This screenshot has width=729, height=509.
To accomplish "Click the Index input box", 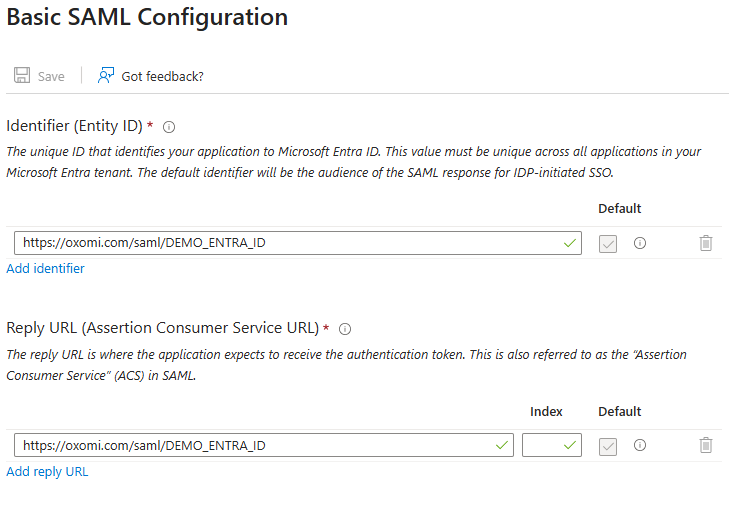I will pos(542,445).
